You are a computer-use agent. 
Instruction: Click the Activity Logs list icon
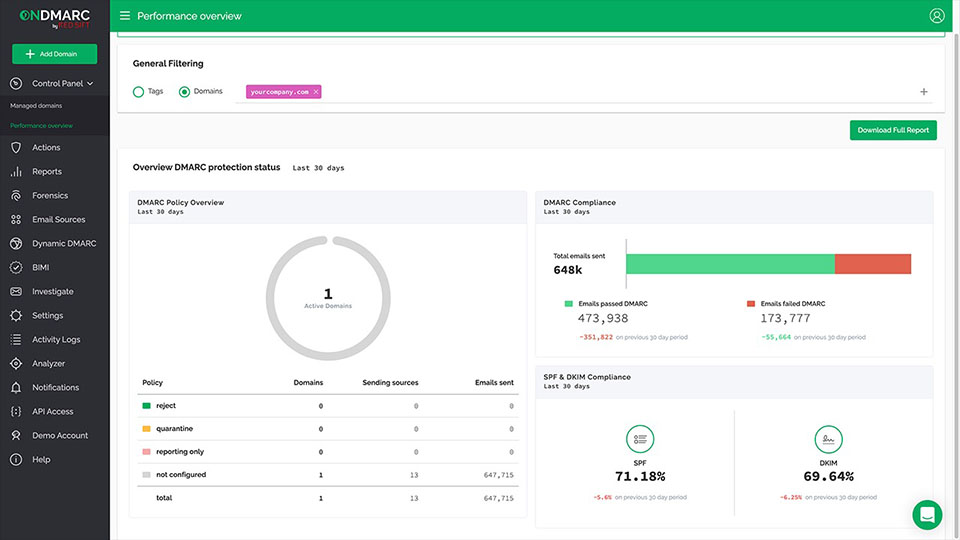point(16,339)
